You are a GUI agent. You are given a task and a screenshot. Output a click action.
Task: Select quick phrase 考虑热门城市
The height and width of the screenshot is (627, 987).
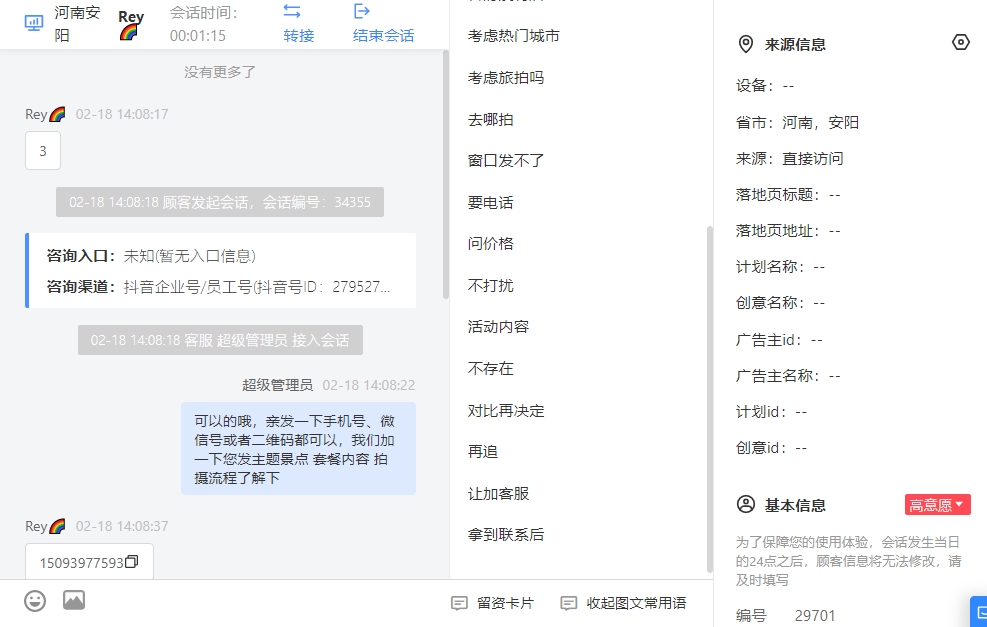[x=514, y=36]
